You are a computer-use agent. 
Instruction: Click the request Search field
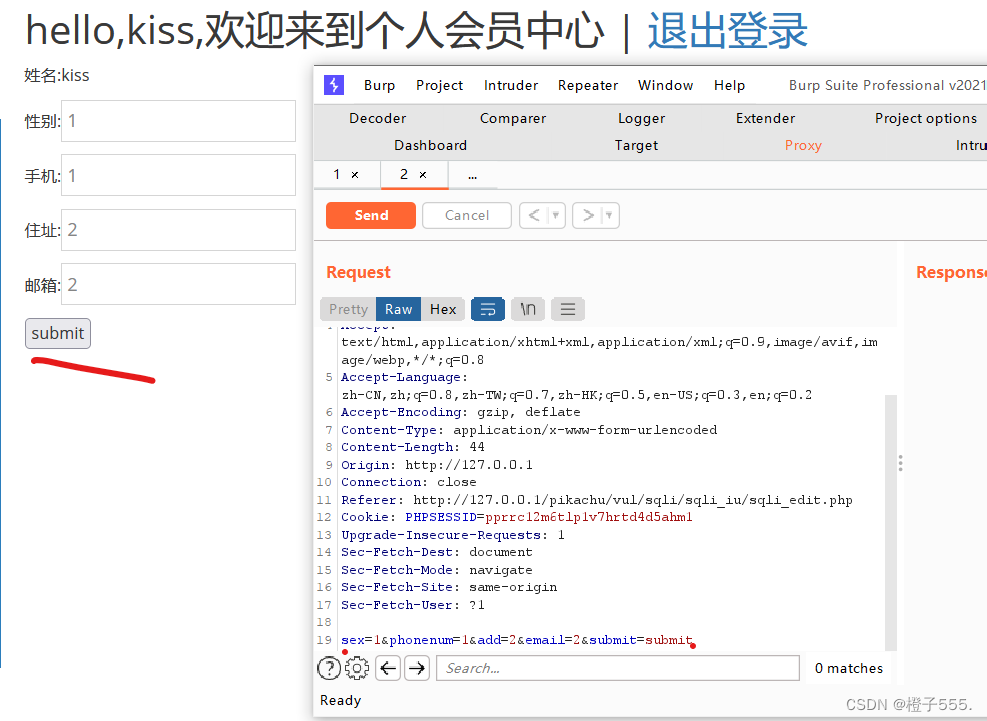(x=618, y=668)
